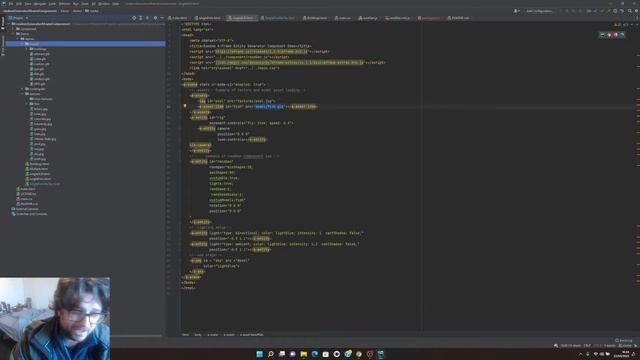Click the editor error stripe scrollbar on right edge

(638, 176)
